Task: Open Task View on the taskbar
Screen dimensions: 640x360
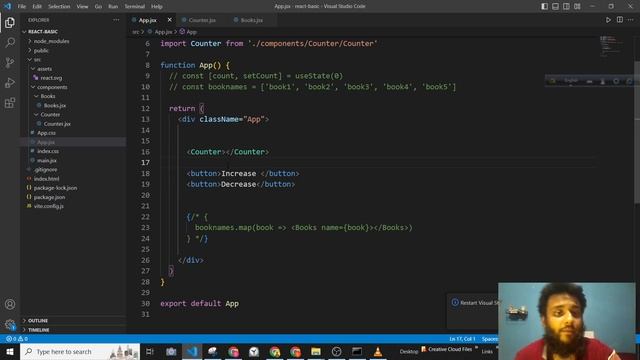Action: tap(149, 351)
